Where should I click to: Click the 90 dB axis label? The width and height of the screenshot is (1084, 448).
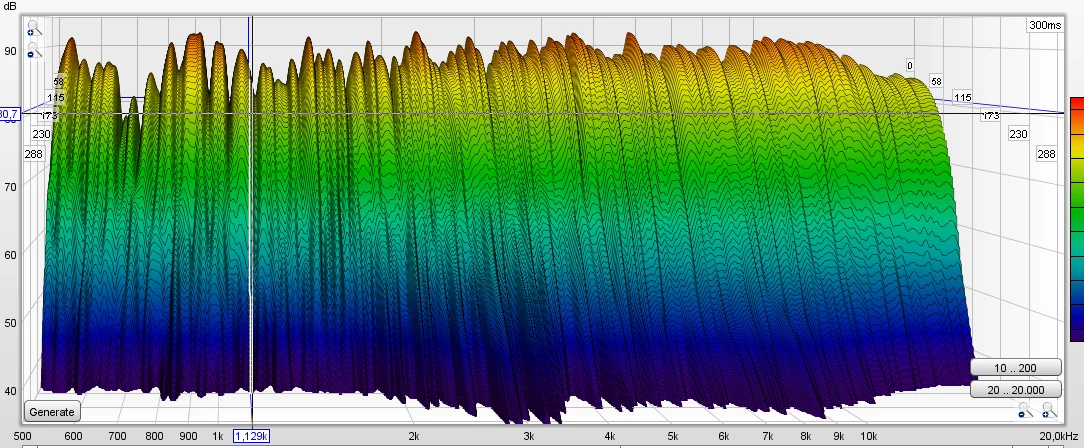(x=10, y=51)
